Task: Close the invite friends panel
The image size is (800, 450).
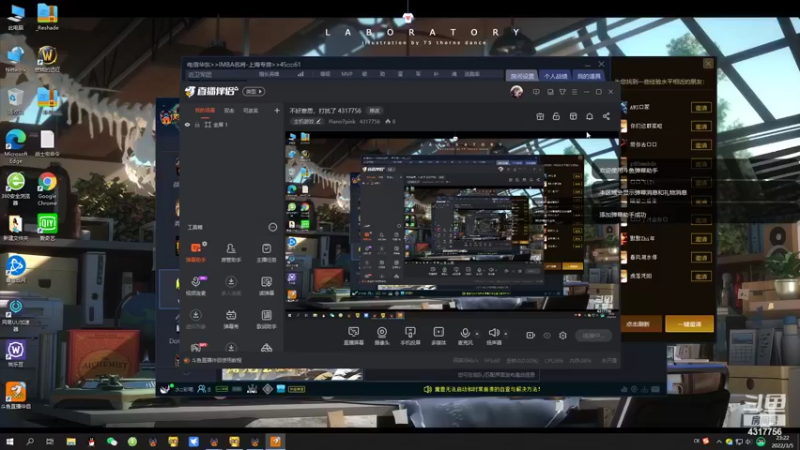Action: [x=708, y=63]
